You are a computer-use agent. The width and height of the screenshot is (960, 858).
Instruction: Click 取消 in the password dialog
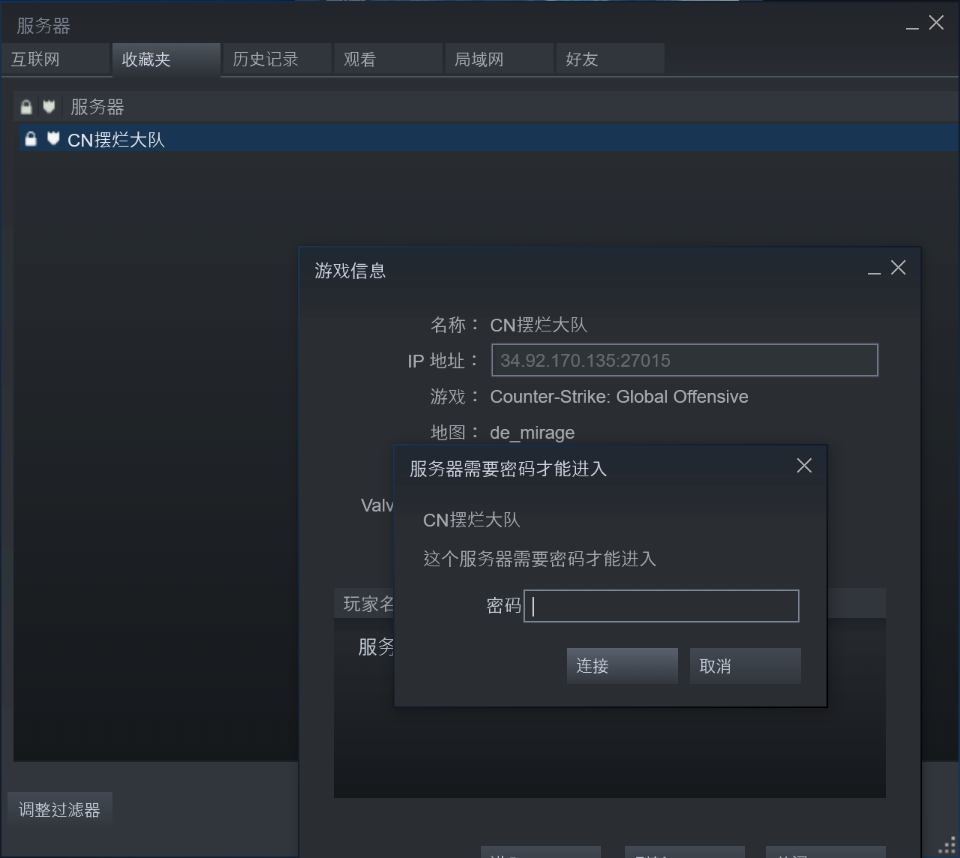click(x=744, y=666)
